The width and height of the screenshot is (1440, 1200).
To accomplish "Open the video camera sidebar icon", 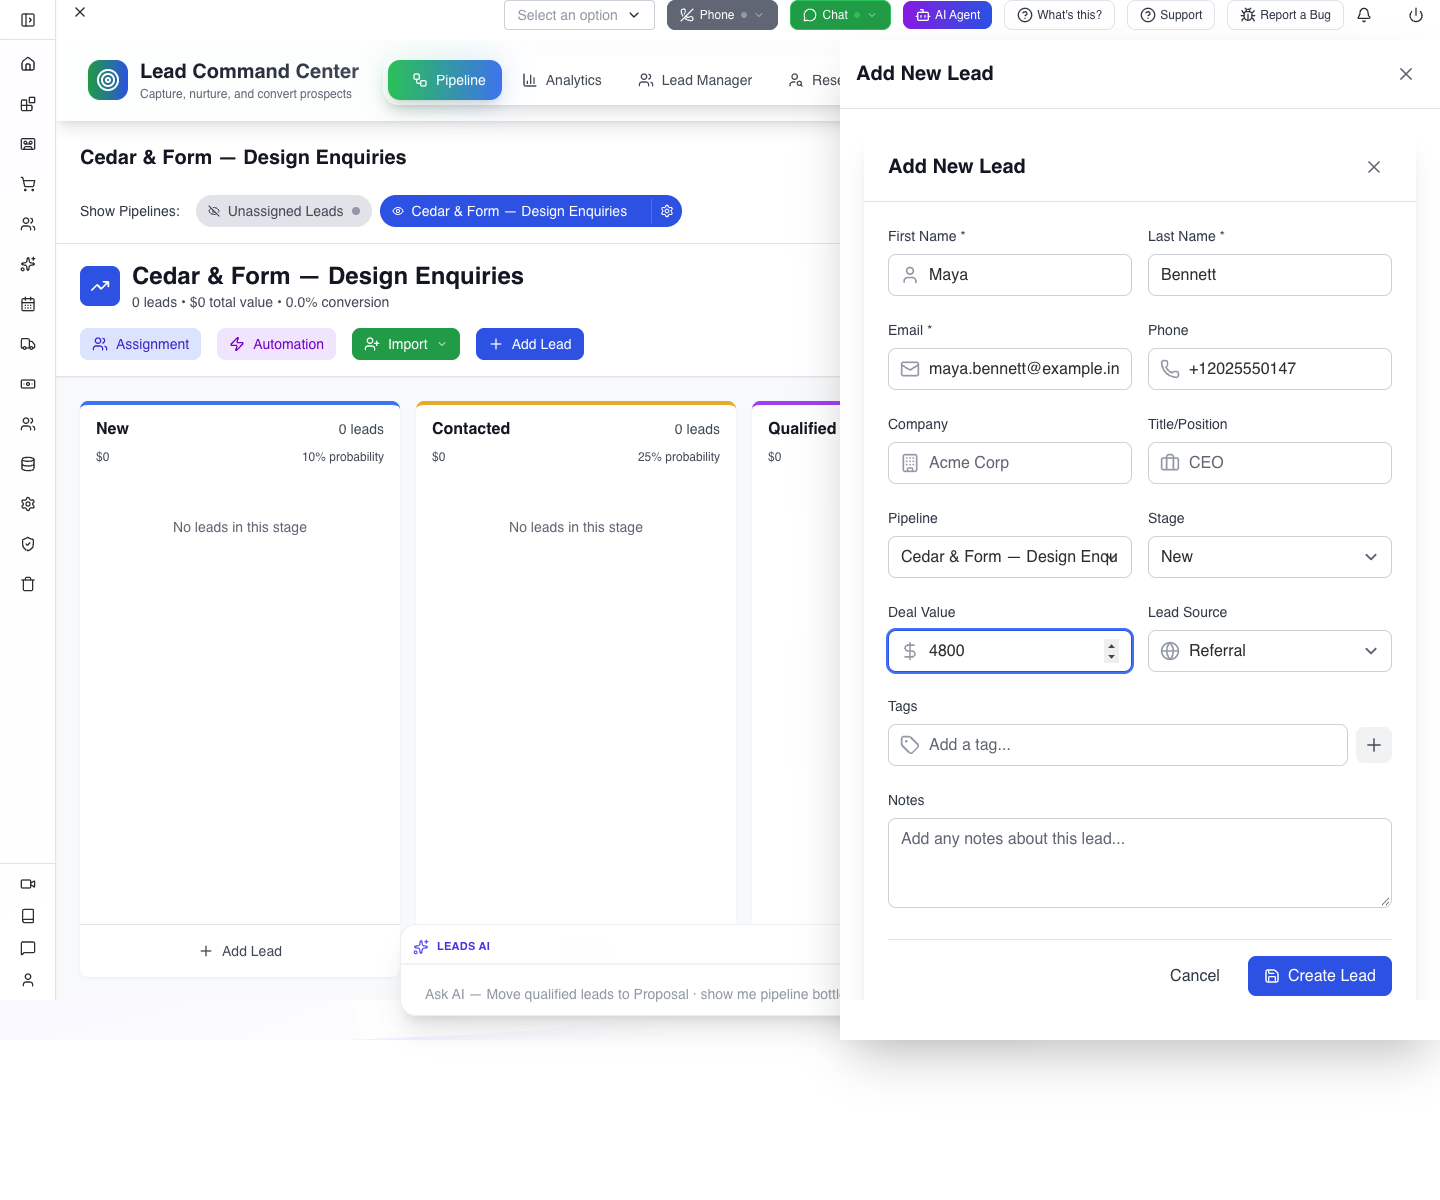I will click(28, 884).
